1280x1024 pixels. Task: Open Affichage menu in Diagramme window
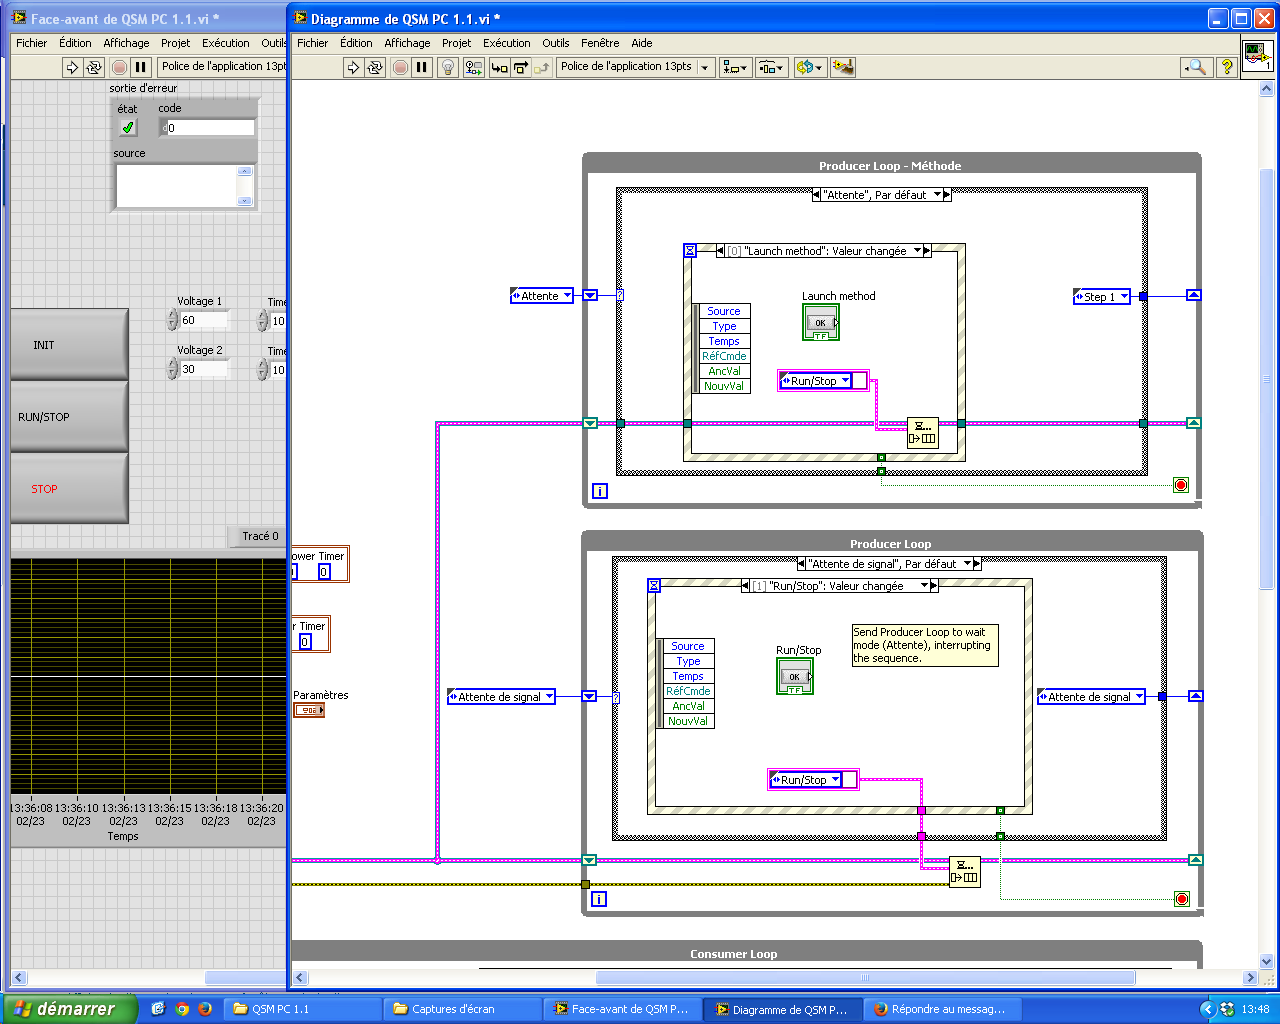click(407, 43)
